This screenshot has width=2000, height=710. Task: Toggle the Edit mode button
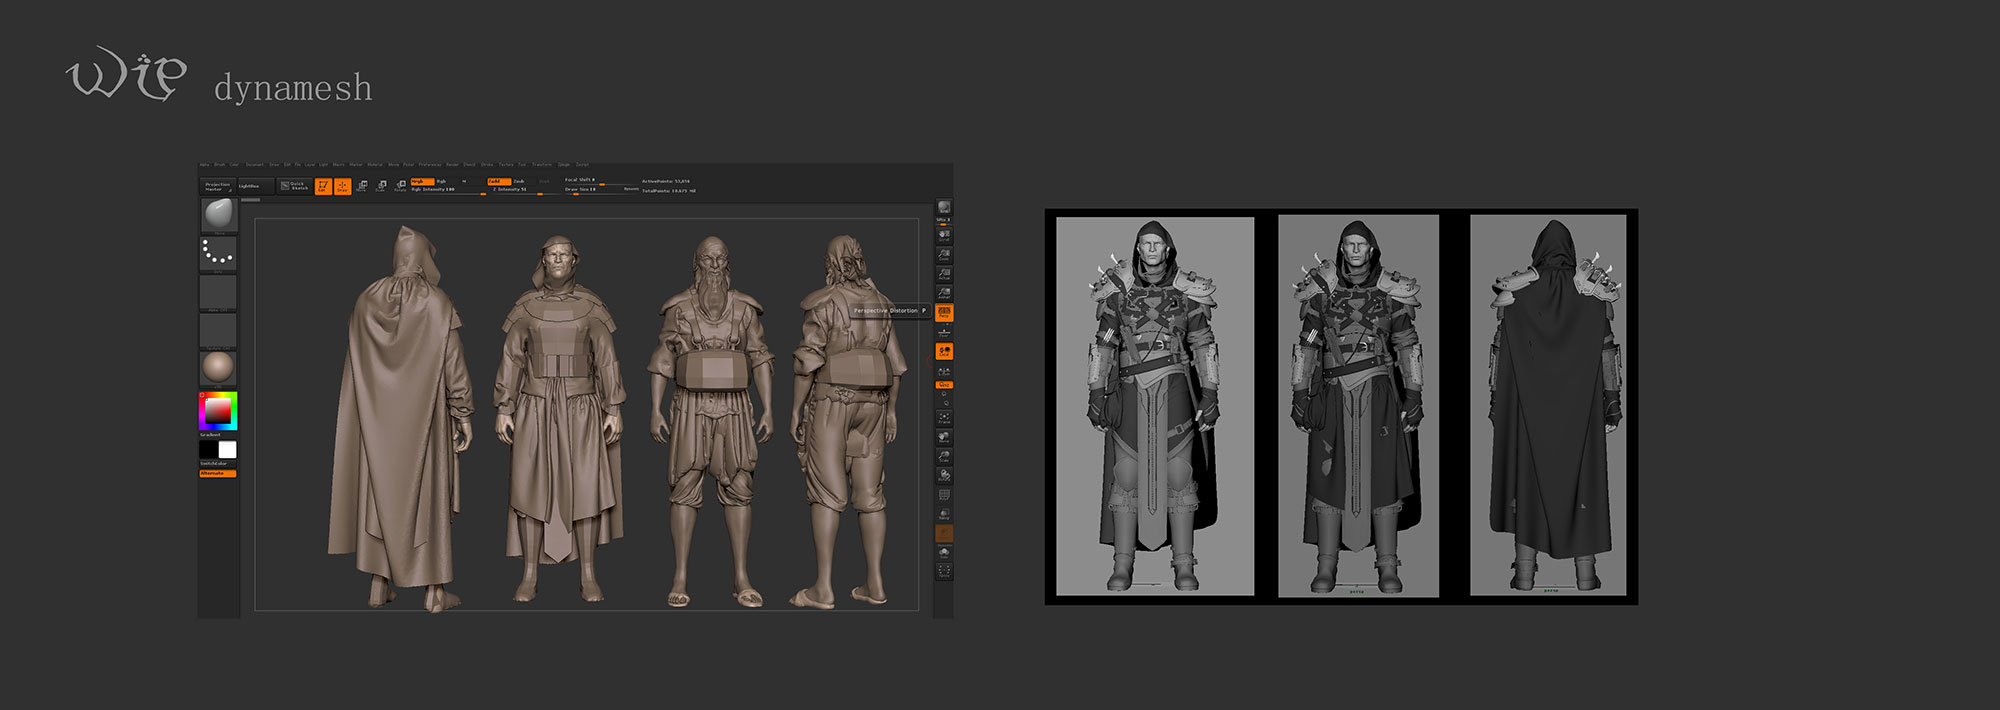coord(323,186)
